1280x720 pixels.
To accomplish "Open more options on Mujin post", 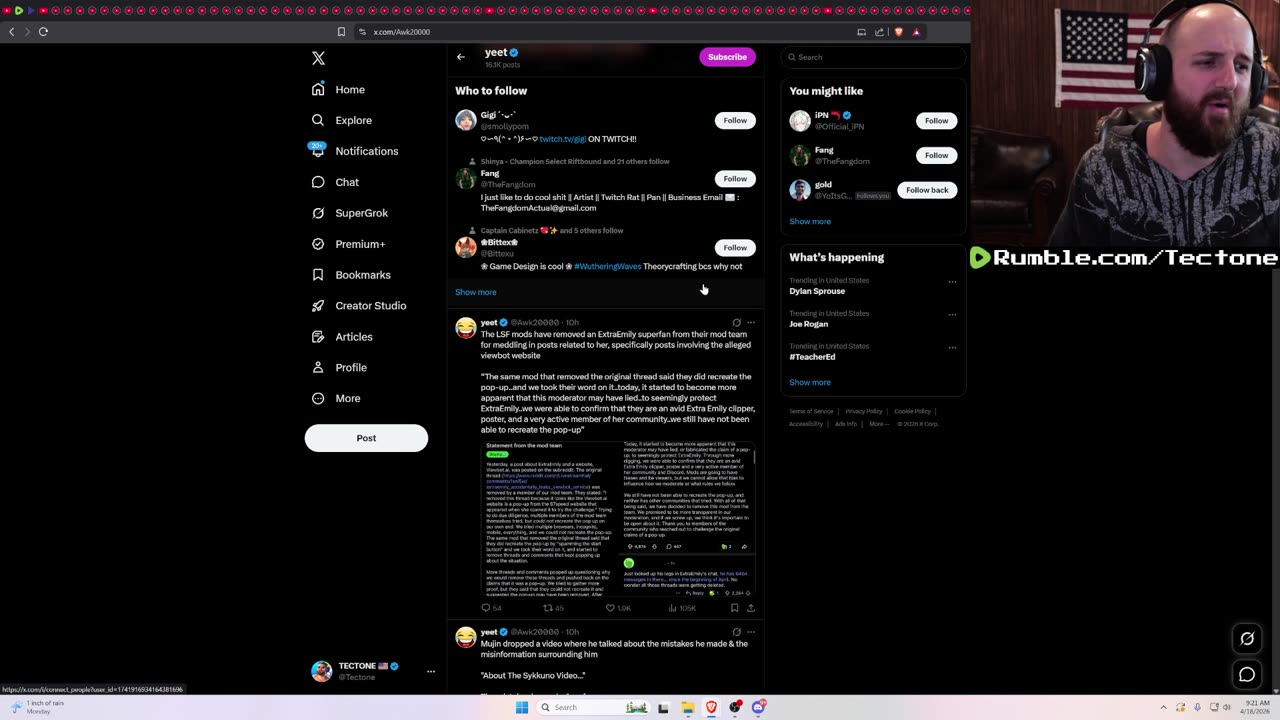I will click(751, 632).
